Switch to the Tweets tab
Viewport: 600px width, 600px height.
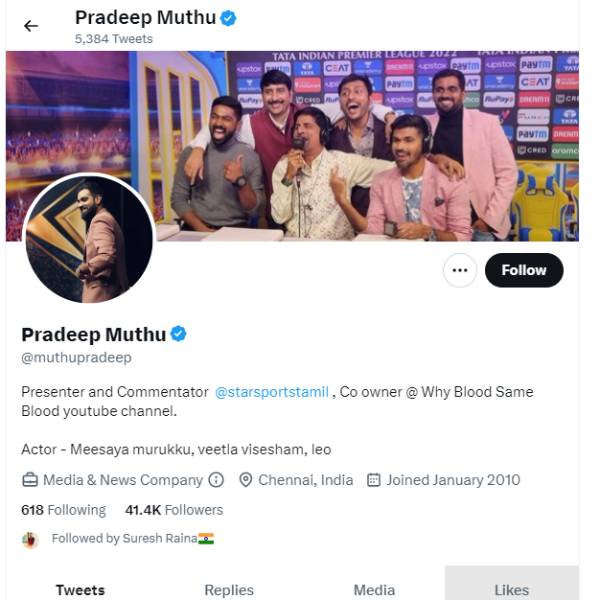pyautogui.click(x=80, y=590)
